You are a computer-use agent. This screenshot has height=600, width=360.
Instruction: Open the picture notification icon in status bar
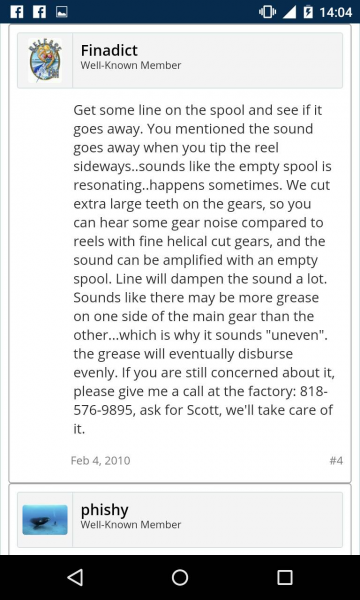62,12
